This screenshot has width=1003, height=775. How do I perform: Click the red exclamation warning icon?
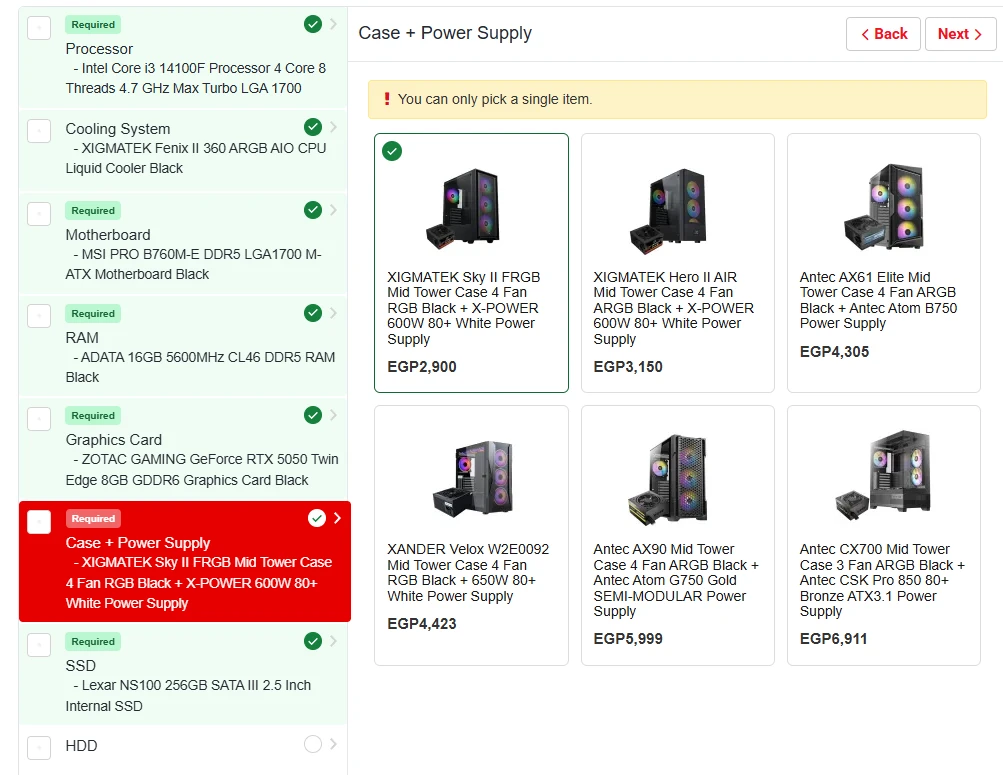[386, 99]
